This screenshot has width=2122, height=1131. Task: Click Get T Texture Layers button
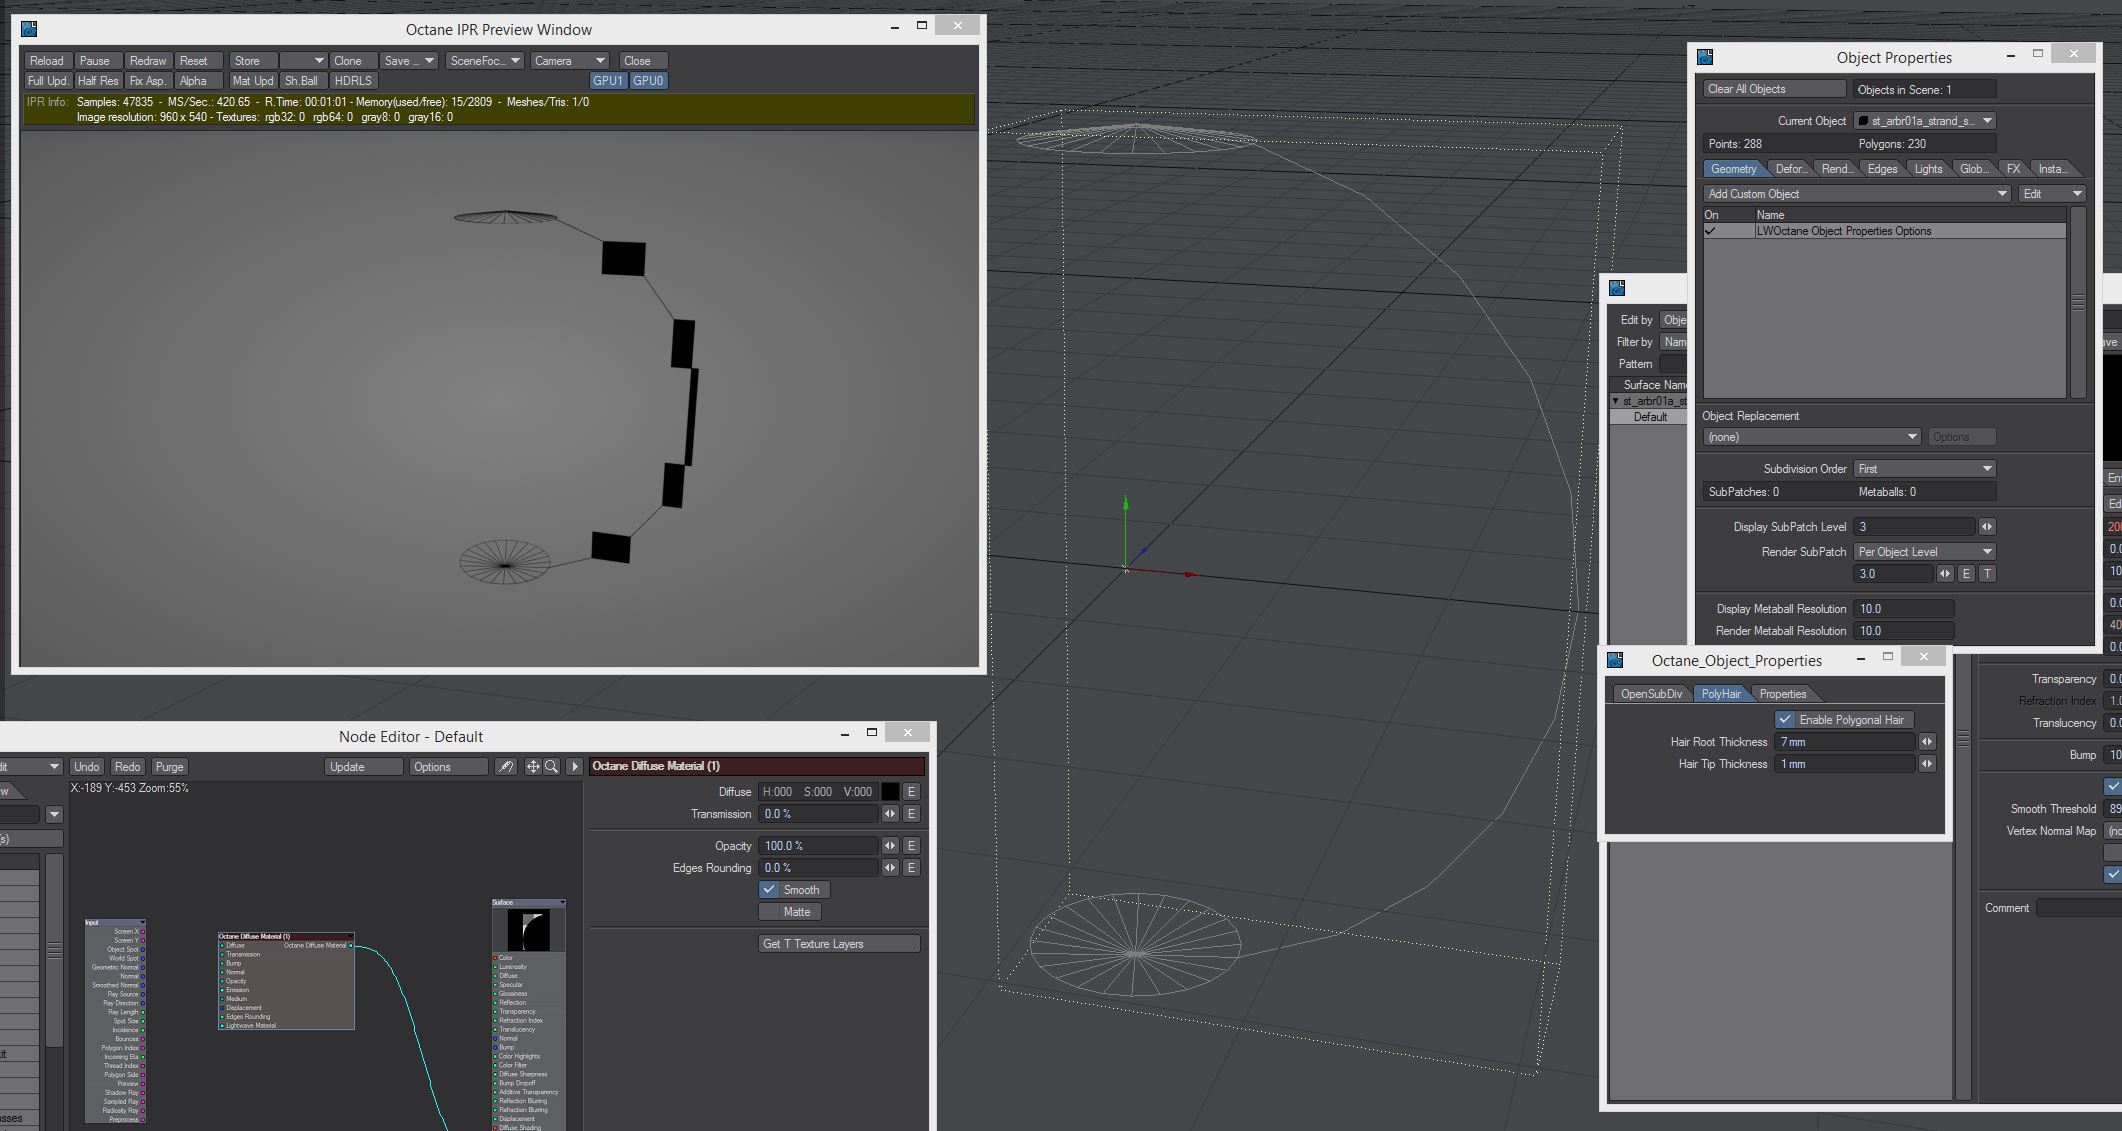tap(838, 944)
